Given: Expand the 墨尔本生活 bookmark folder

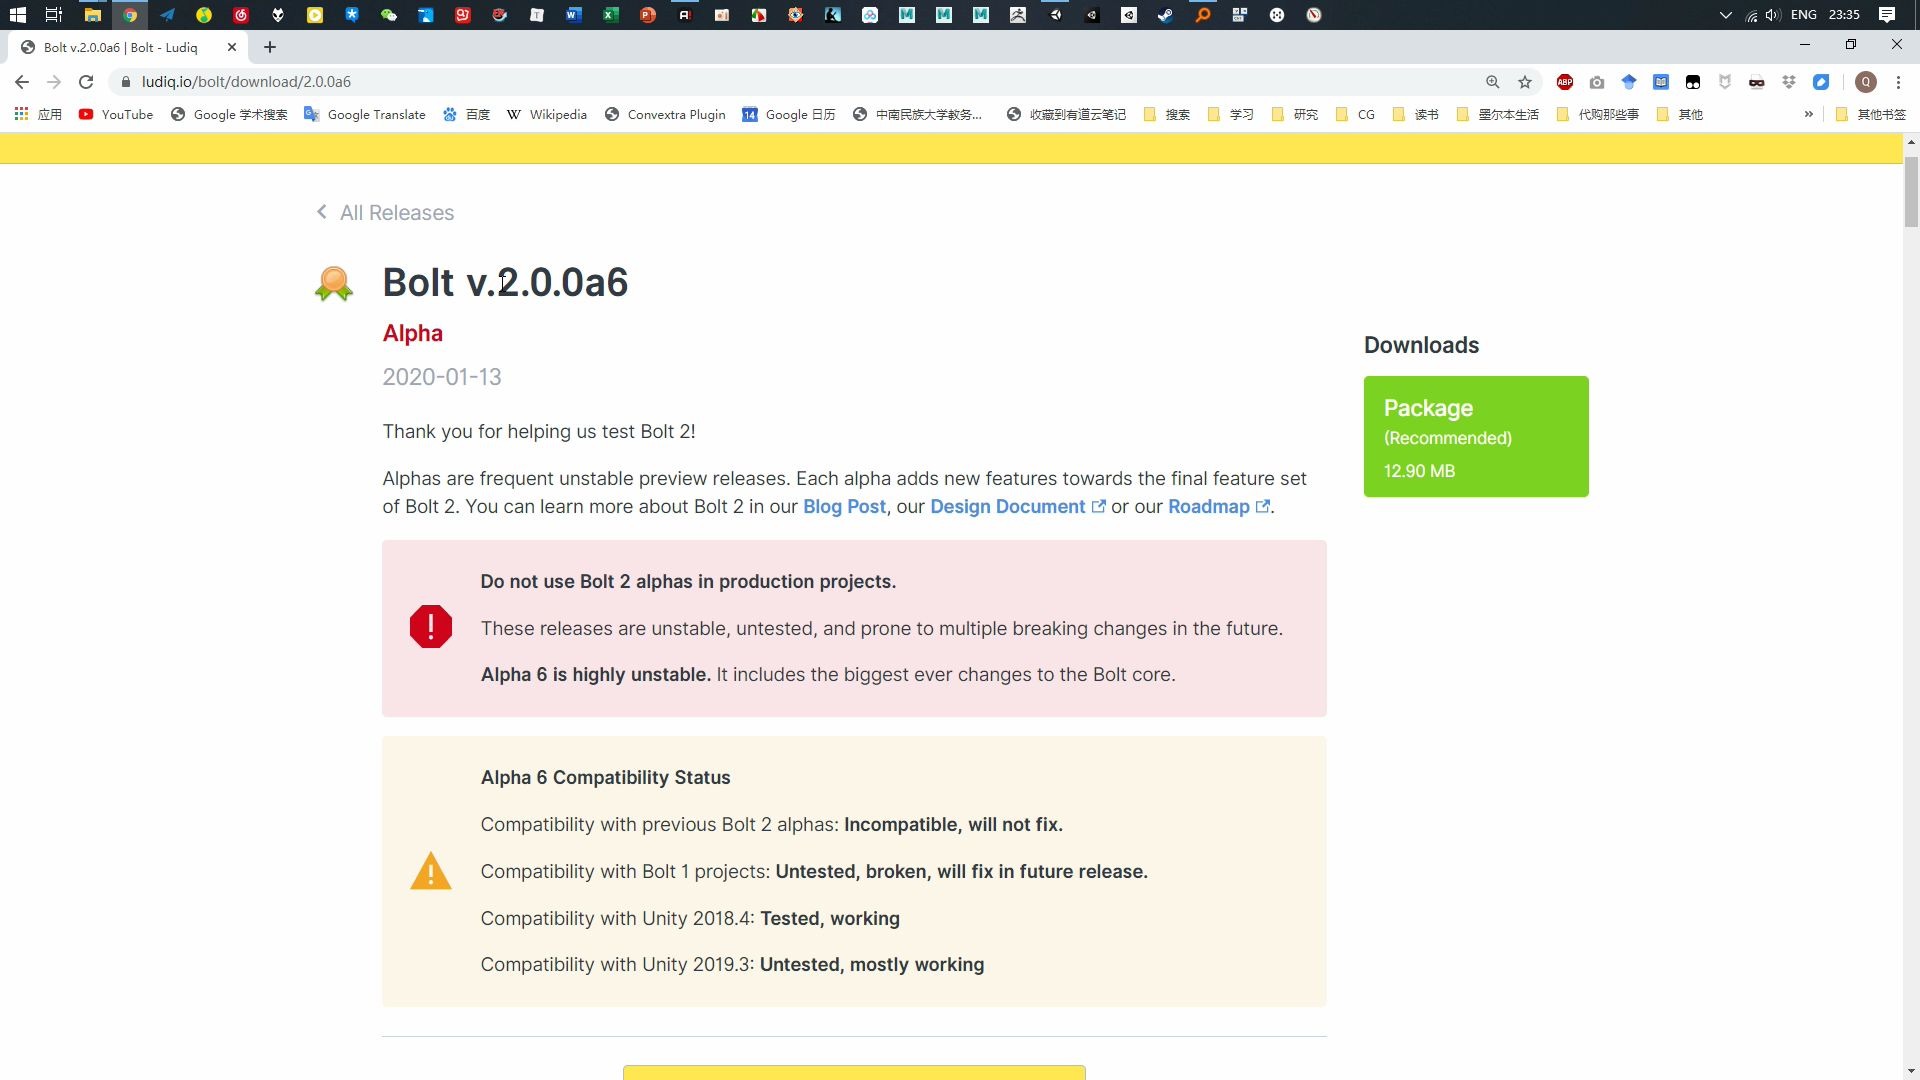Looking at the screenshot, I should 1498,114.
